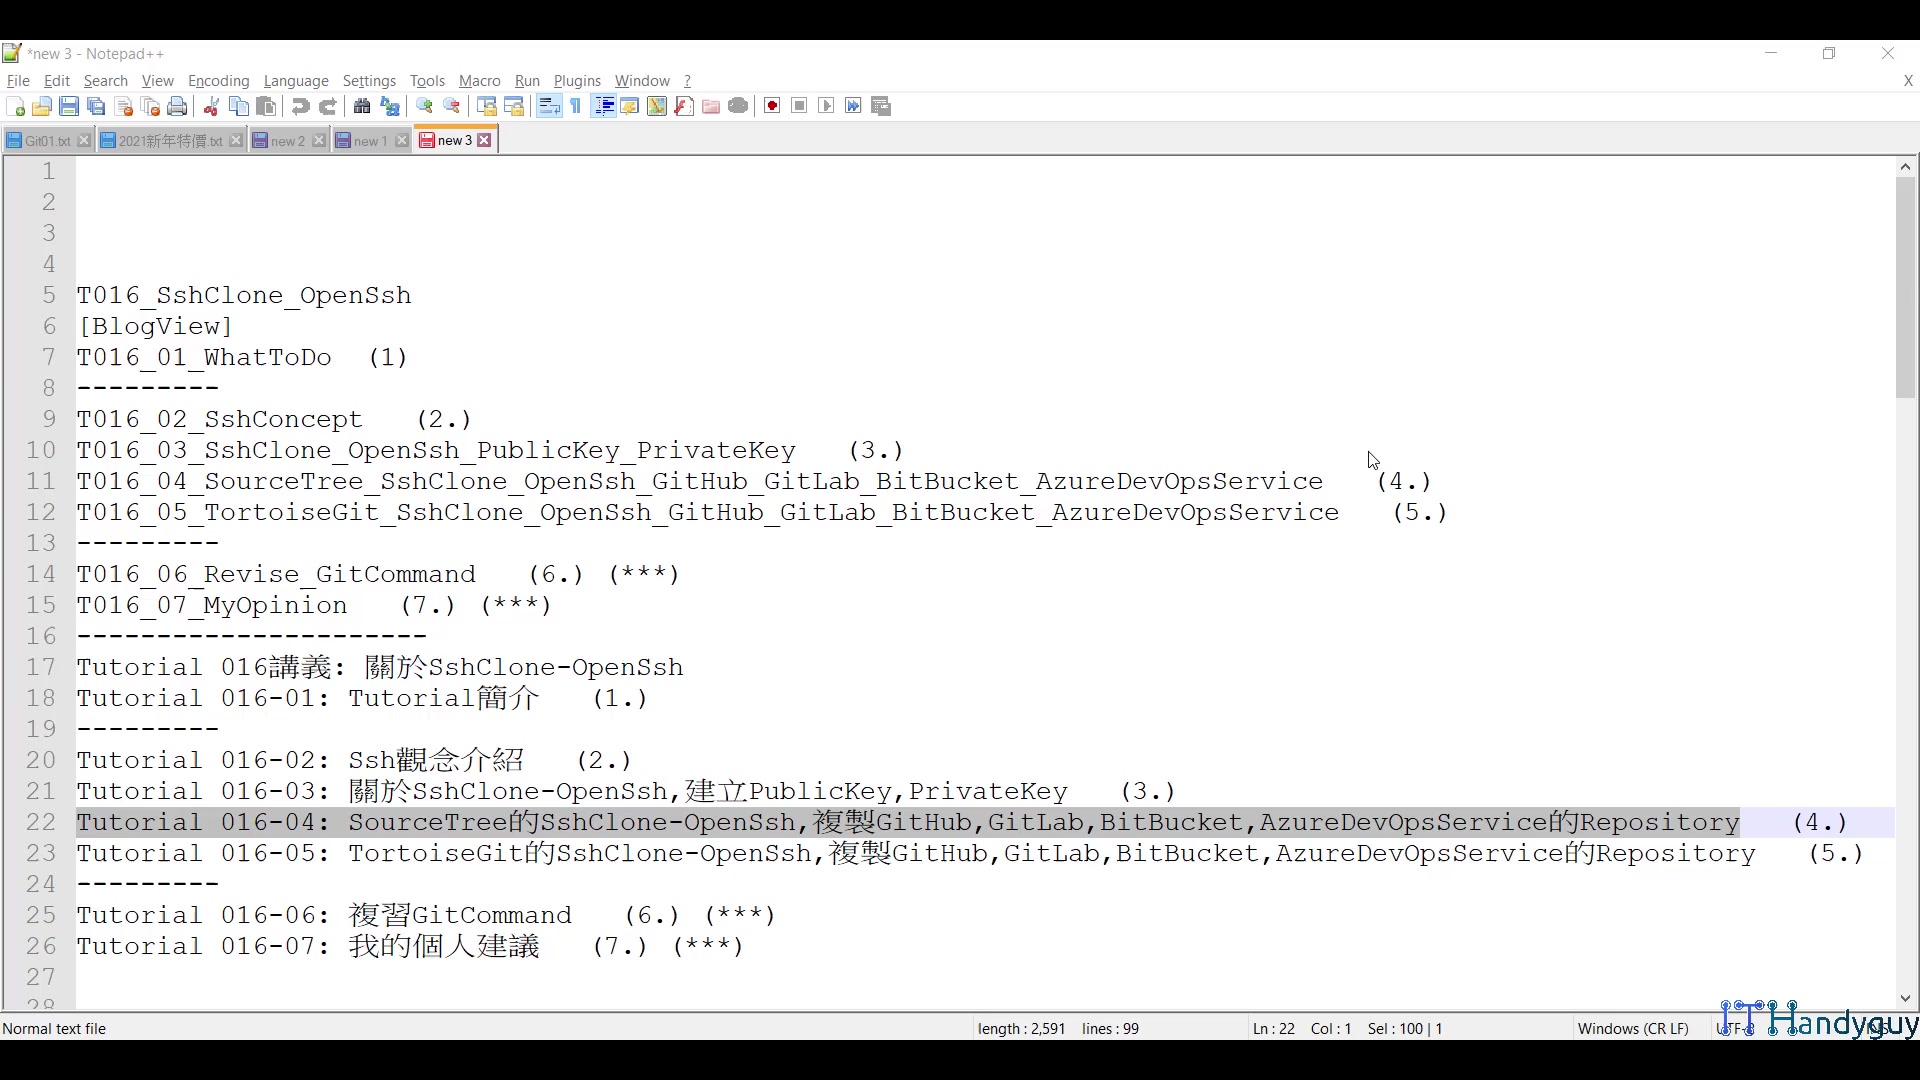Open the Plugins menu
Screen dimensions: 1920x1080
point(577,81)
